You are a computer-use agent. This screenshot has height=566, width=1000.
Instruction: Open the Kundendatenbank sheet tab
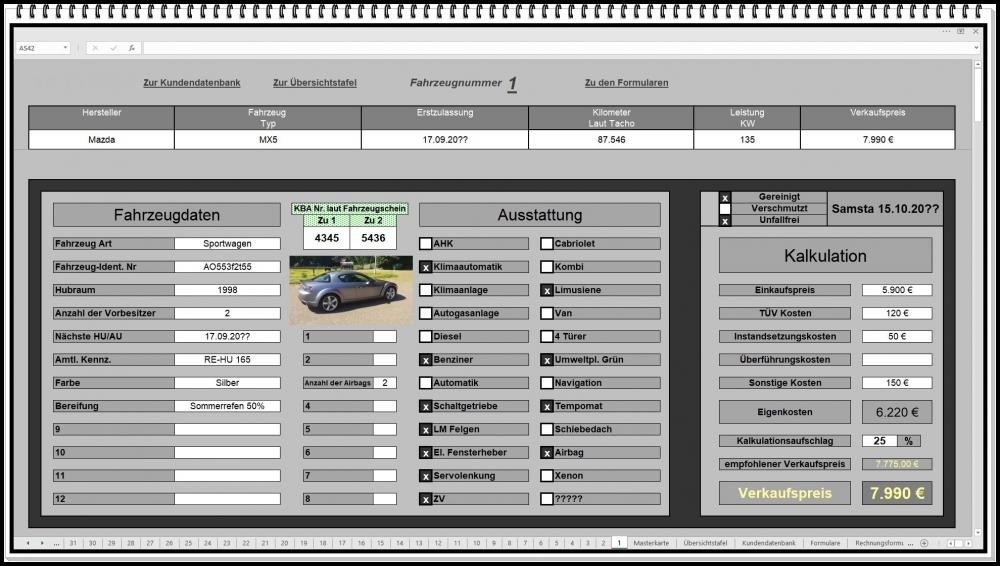[768, 543]
